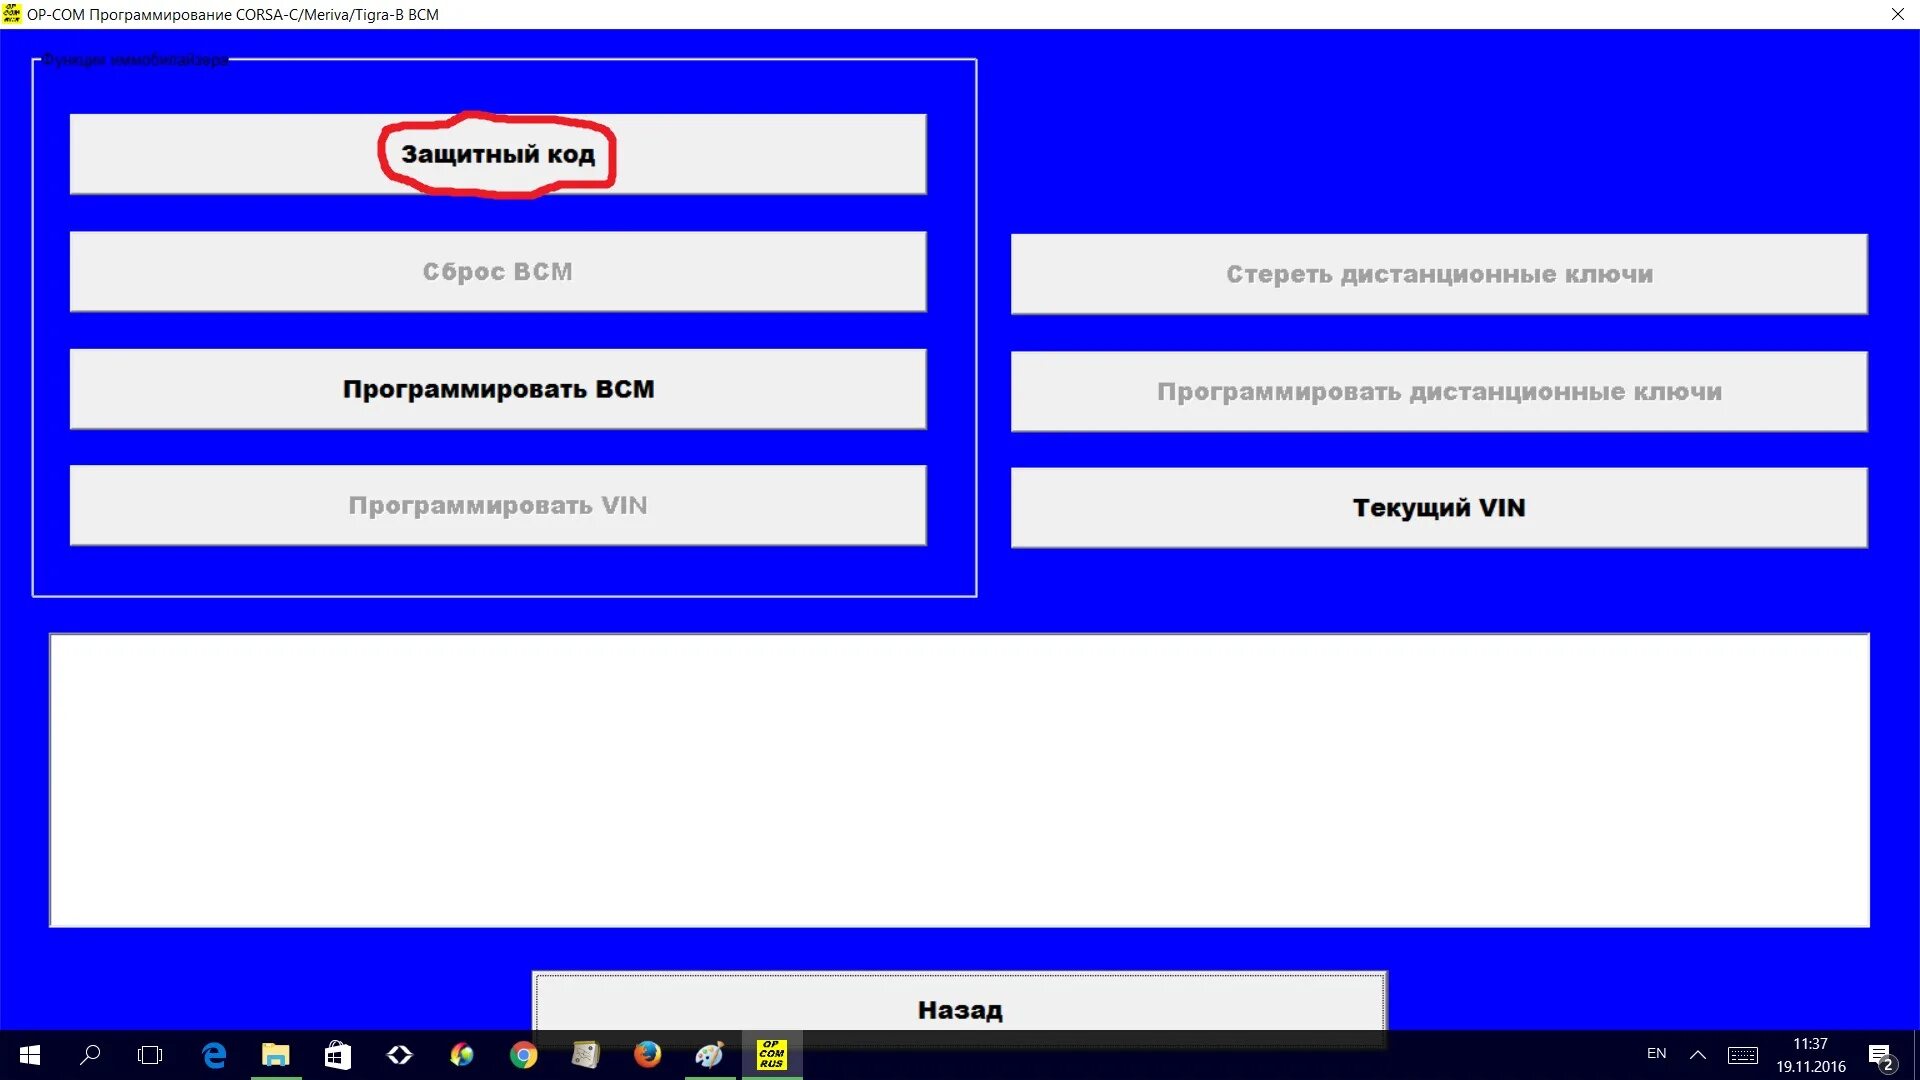Launch Google Chrome from the taskbar

[x=524, y=1055]
